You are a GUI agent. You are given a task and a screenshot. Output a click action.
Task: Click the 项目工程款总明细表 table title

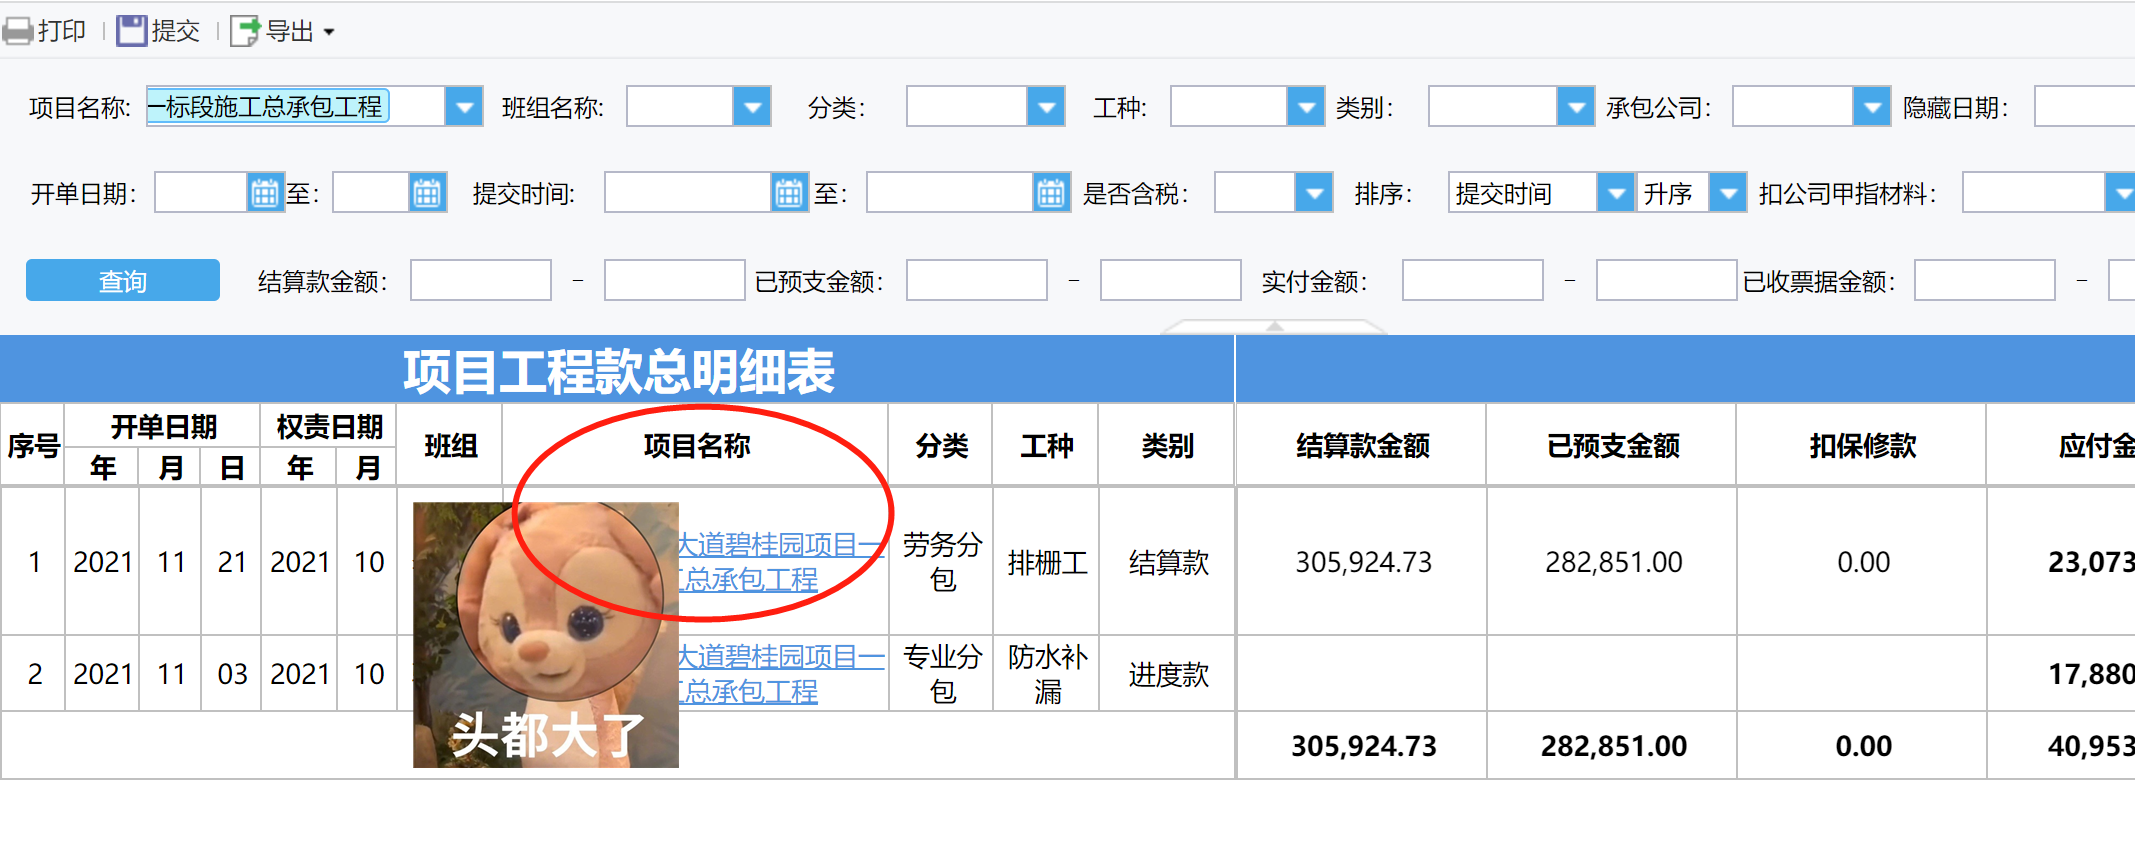point(618,371)
